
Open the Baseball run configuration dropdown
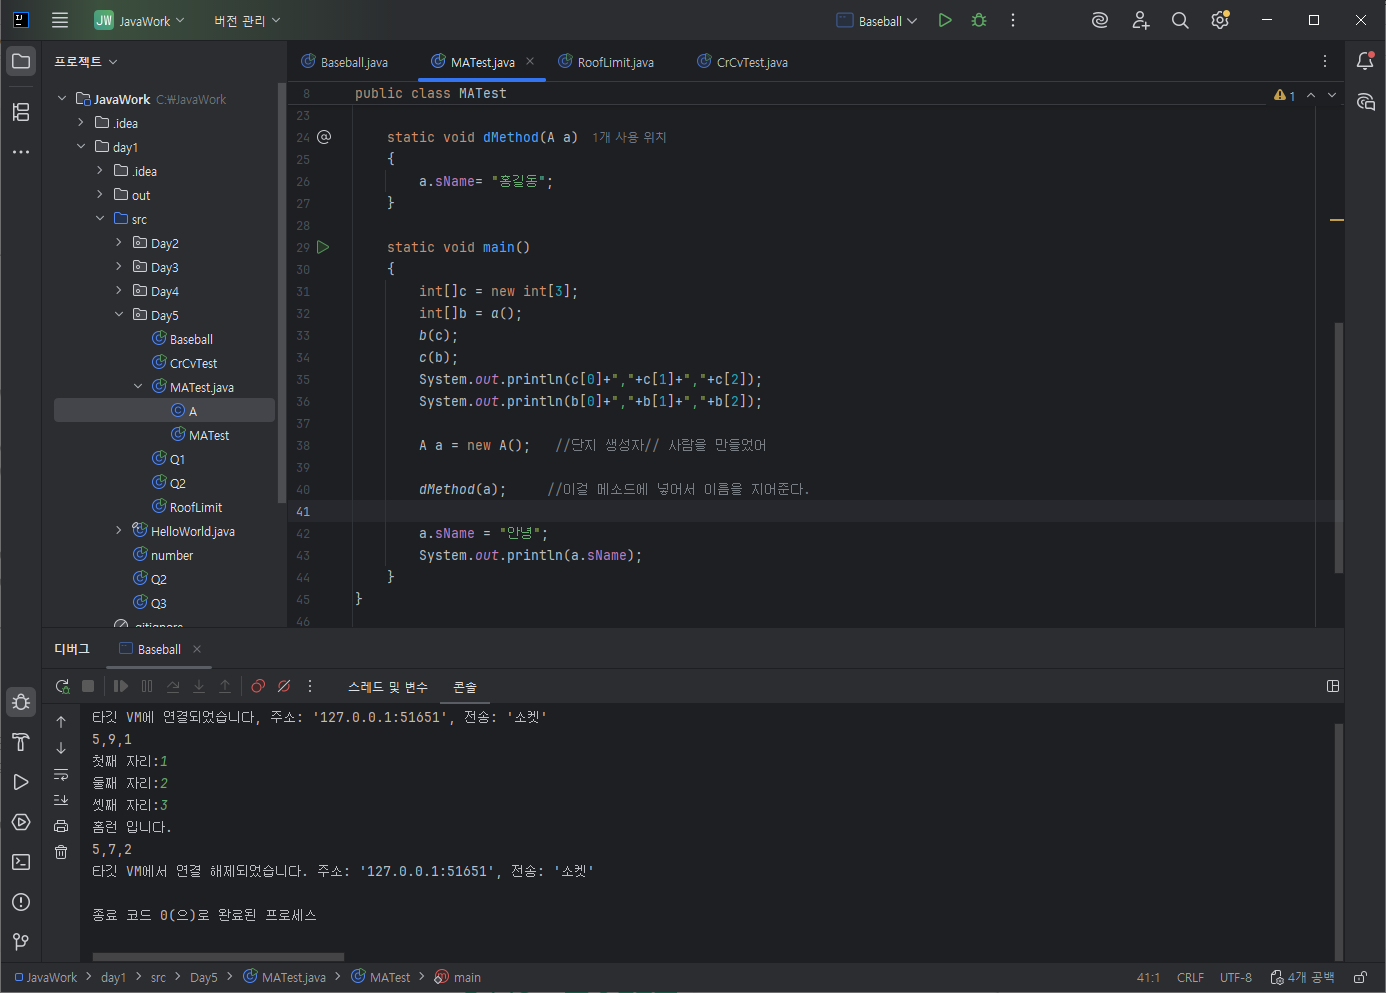(877, 20)
